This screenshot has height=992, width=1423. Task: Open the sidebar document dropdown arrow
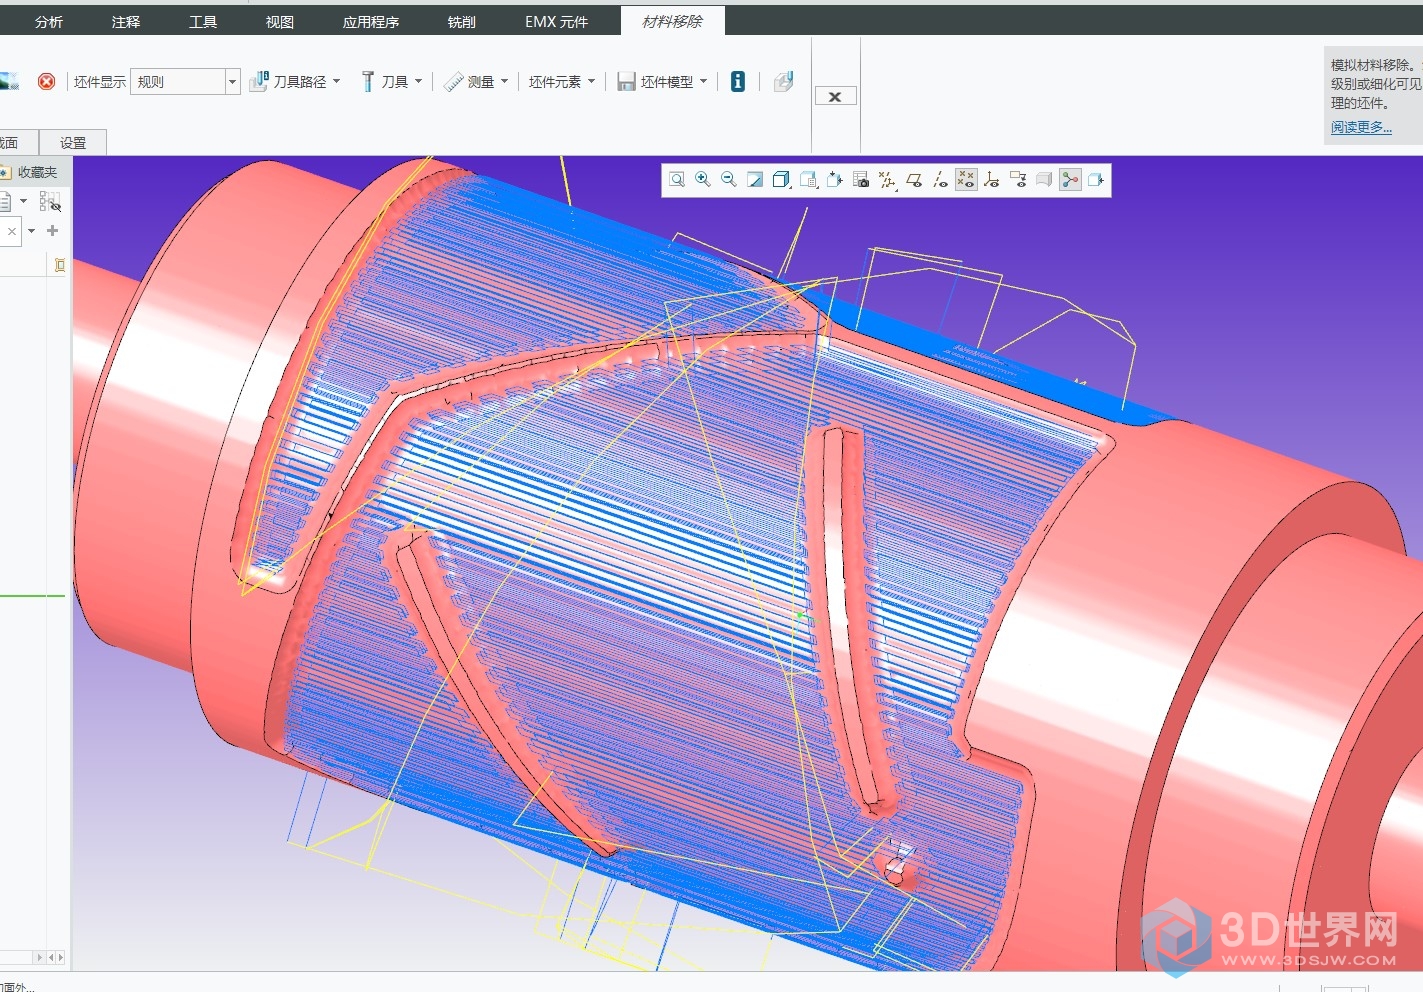[x=24, y=201]
